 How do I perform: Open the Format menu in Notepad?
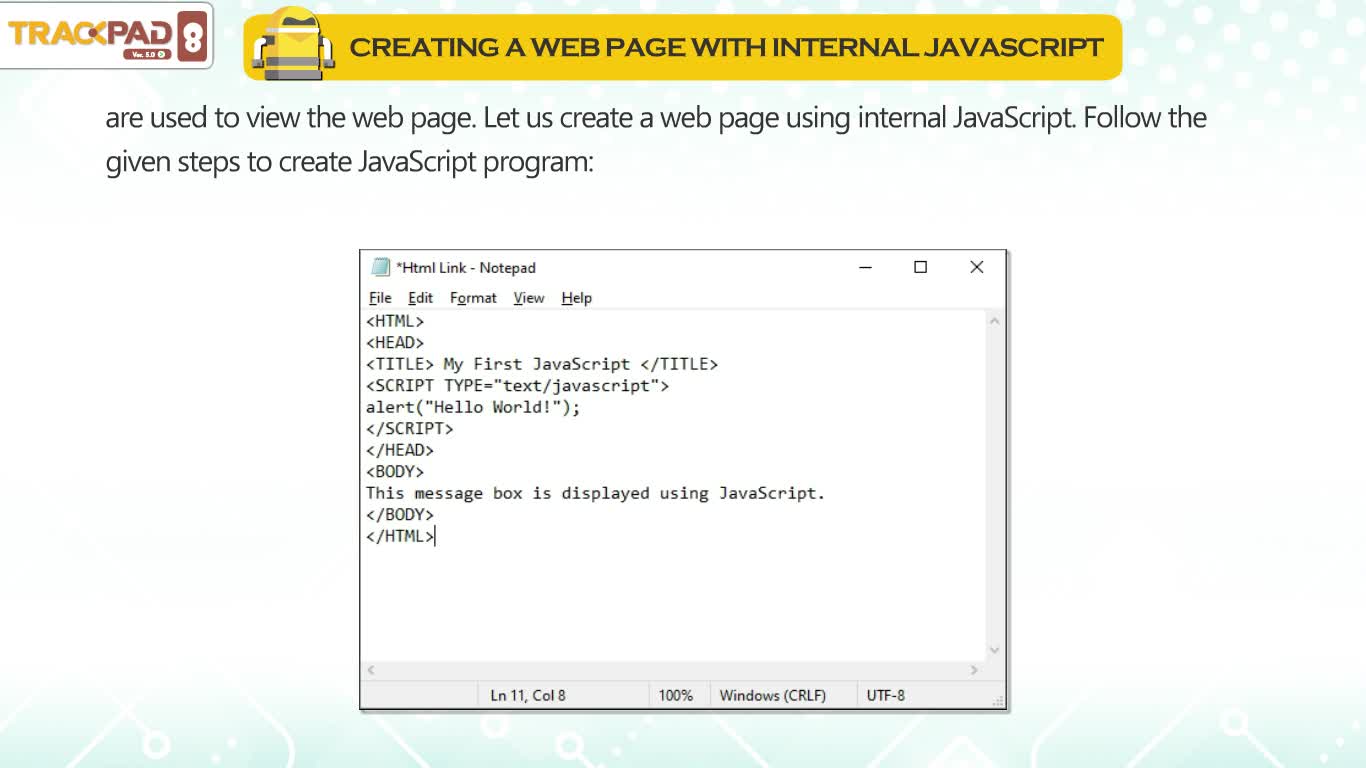(x=473, y=298)
